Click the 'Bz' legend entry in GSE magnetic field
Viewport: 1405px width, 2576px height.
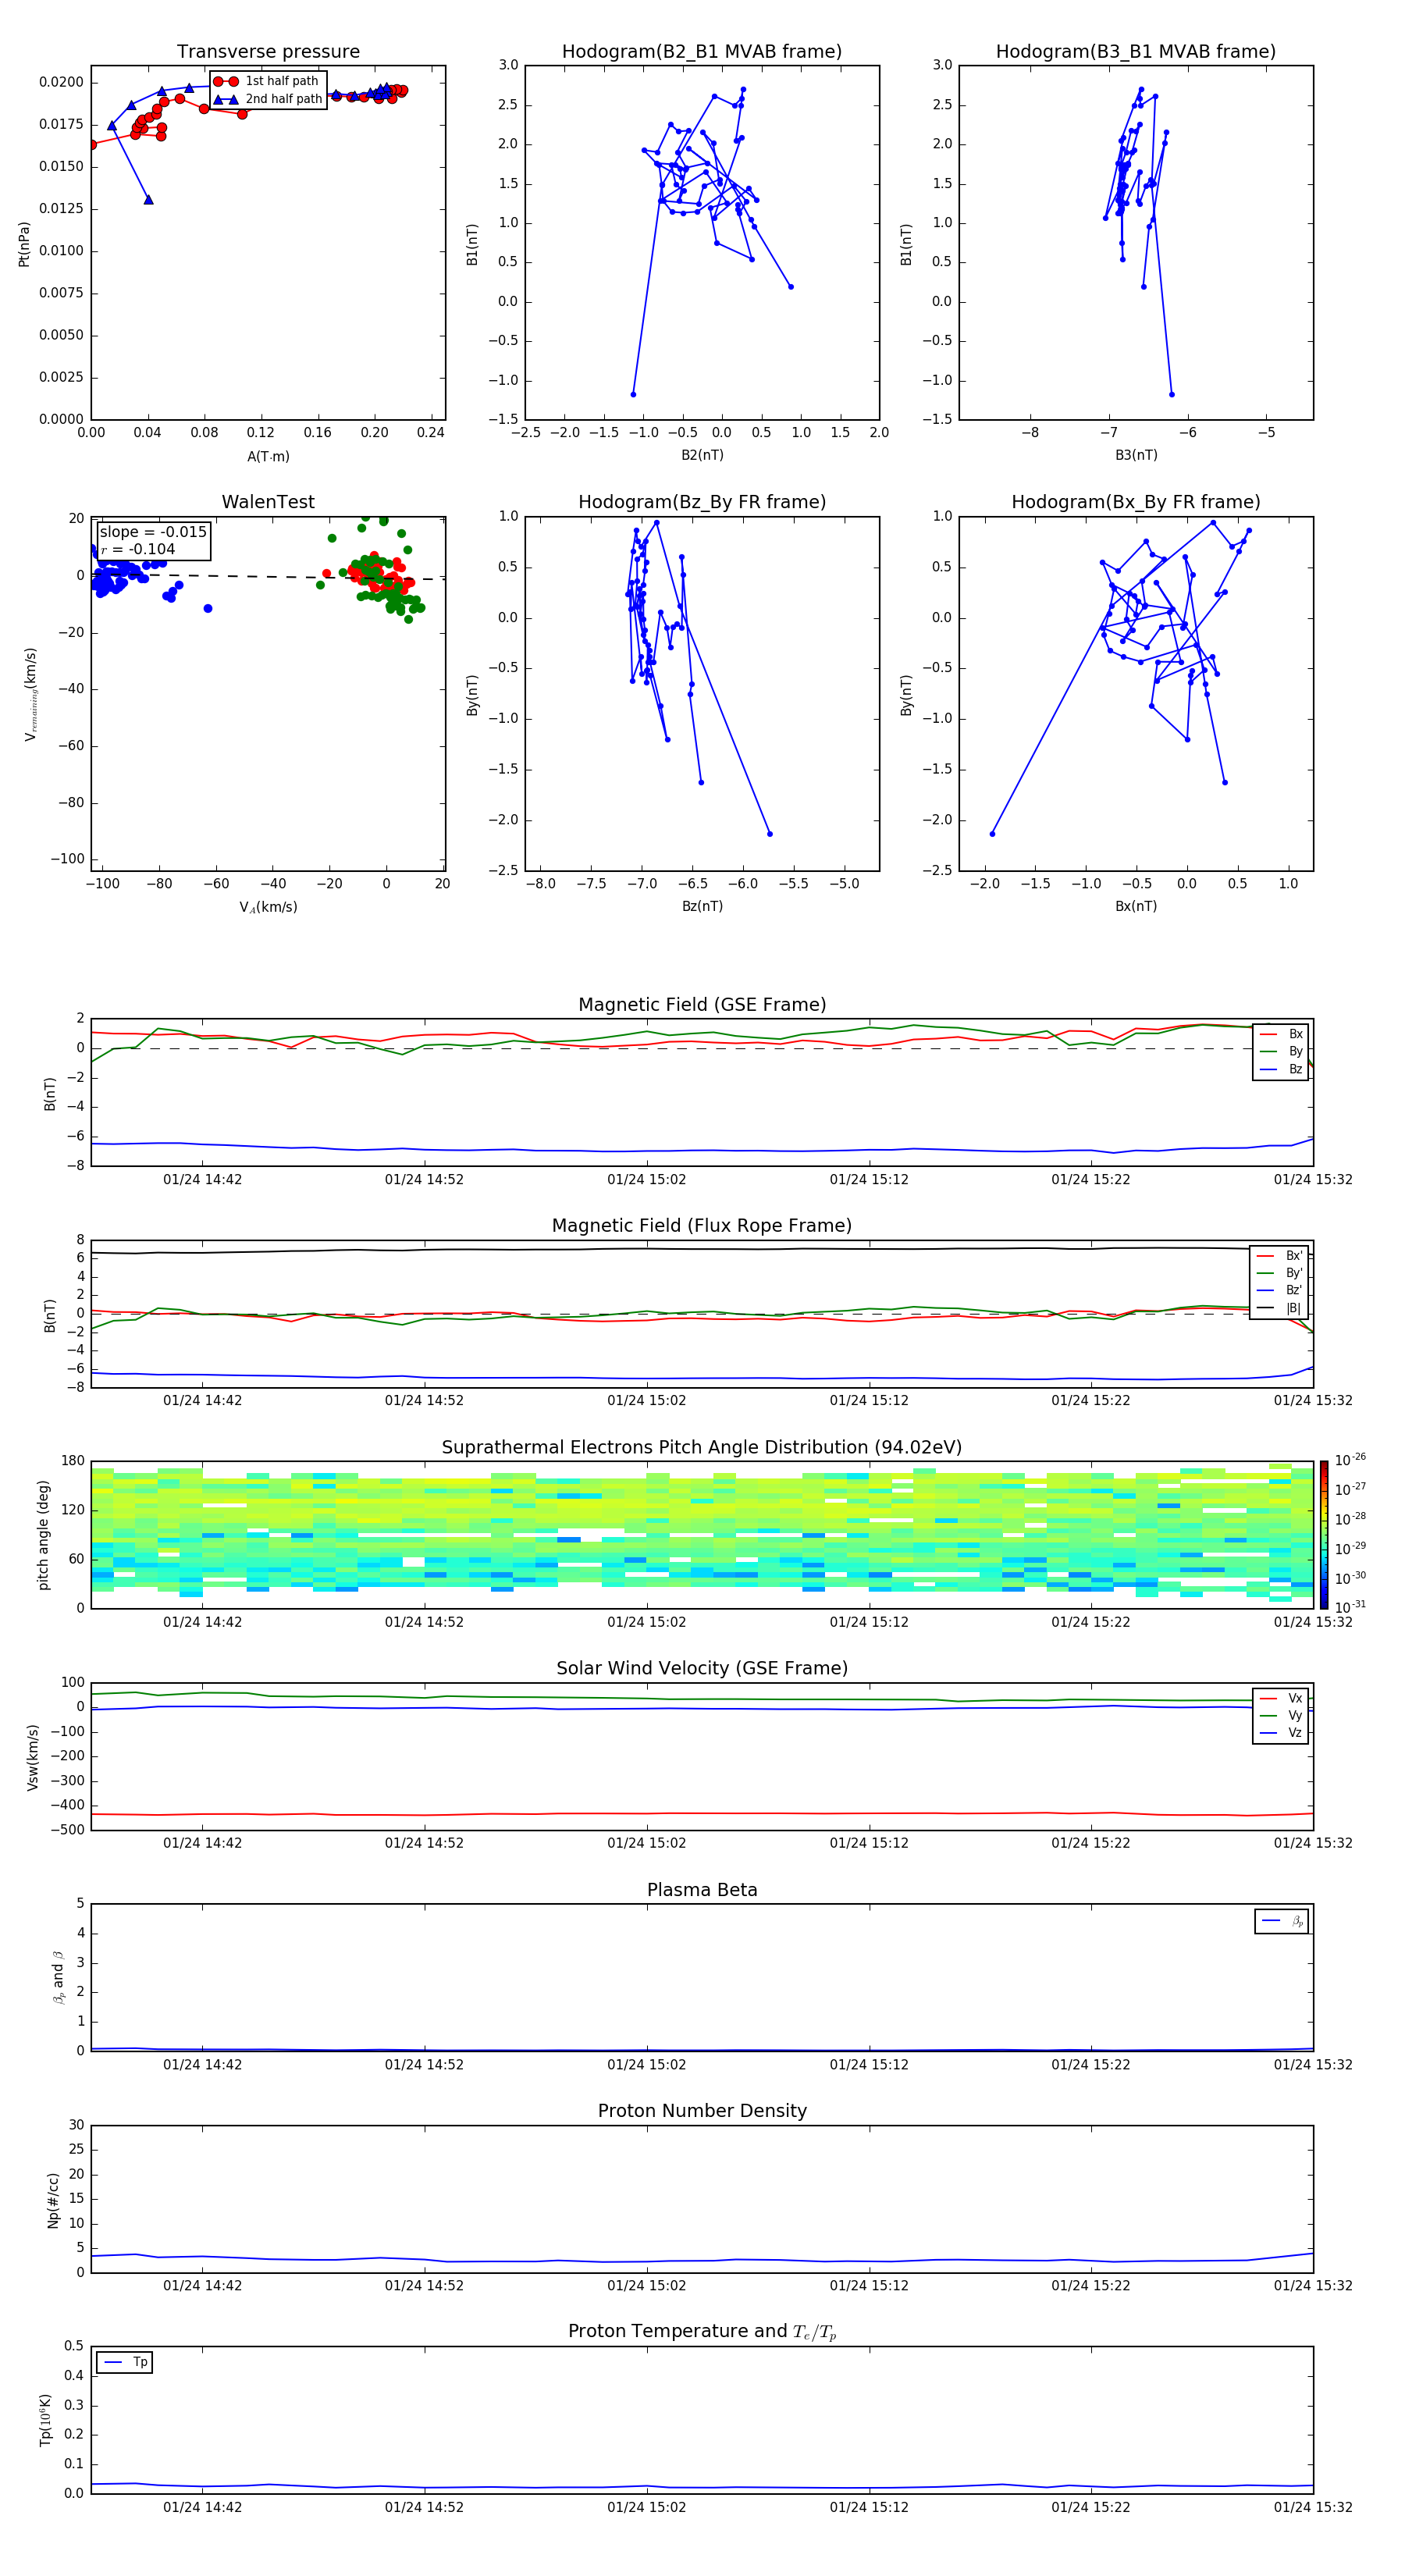pos(1282,1069)
